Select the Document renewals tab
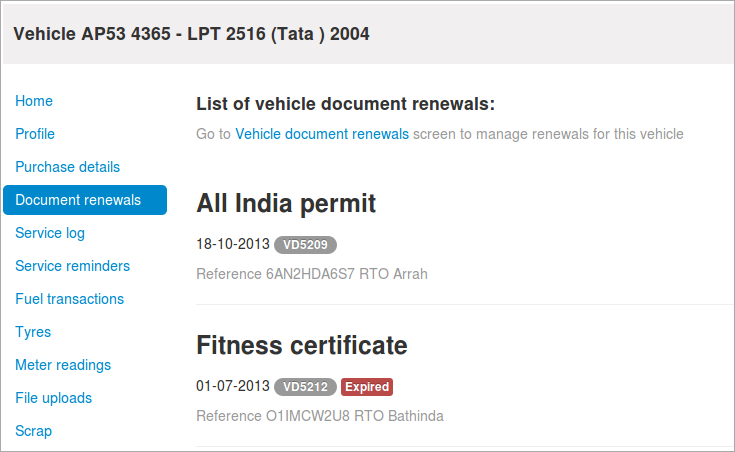 click(85, 200)
